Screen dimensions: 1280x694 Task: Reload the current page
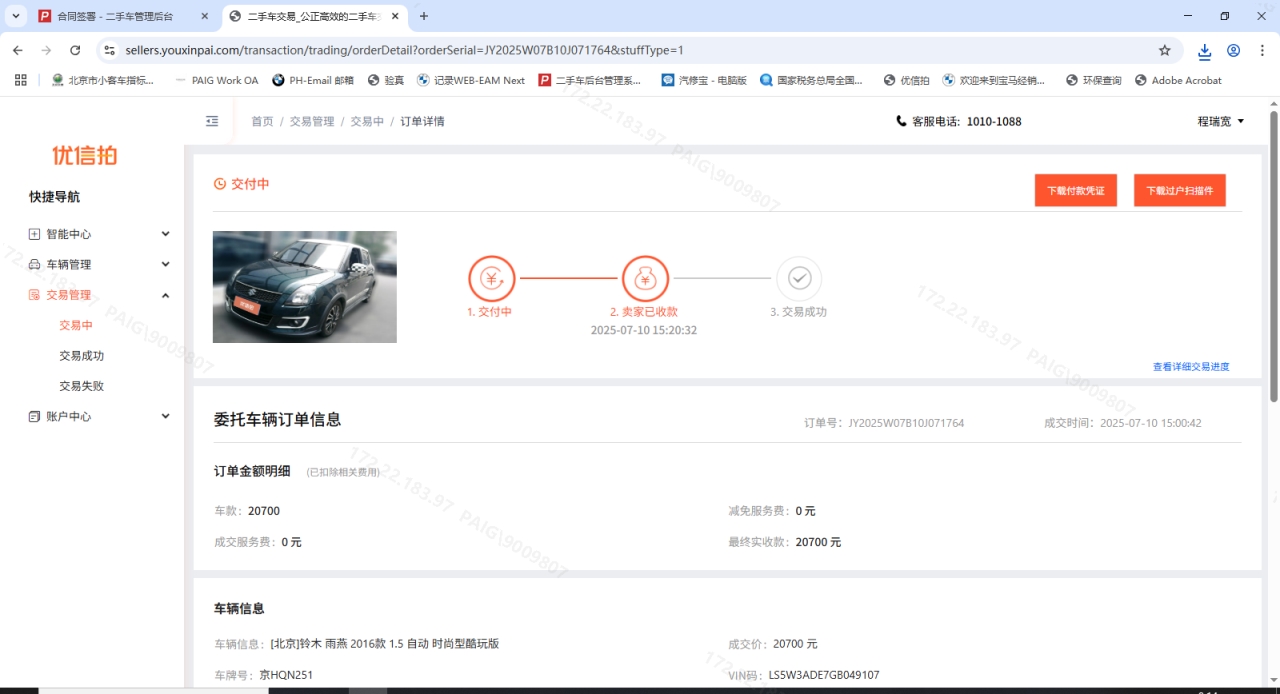(75, 50)
